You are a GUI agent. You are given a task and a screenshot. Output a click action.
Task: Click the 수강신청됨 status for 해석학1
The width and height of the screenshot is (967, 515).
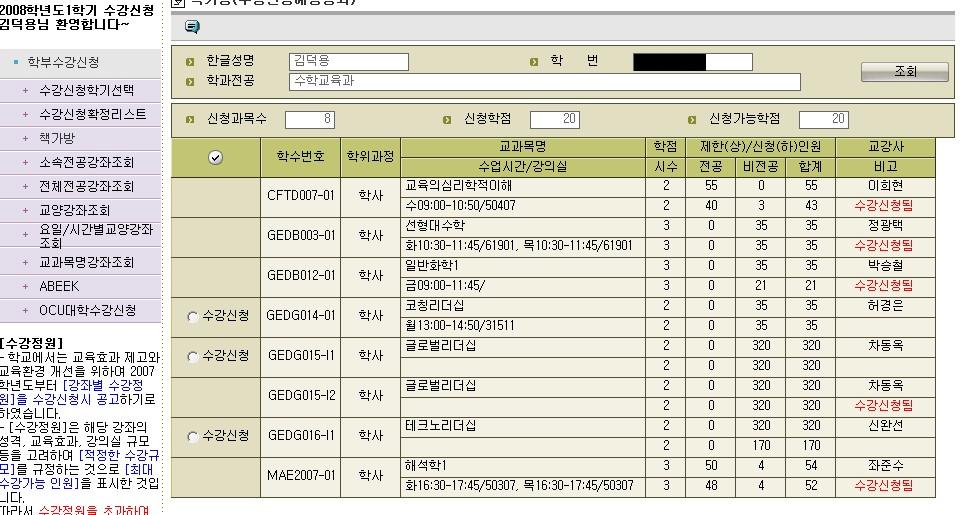click(884, 485)
